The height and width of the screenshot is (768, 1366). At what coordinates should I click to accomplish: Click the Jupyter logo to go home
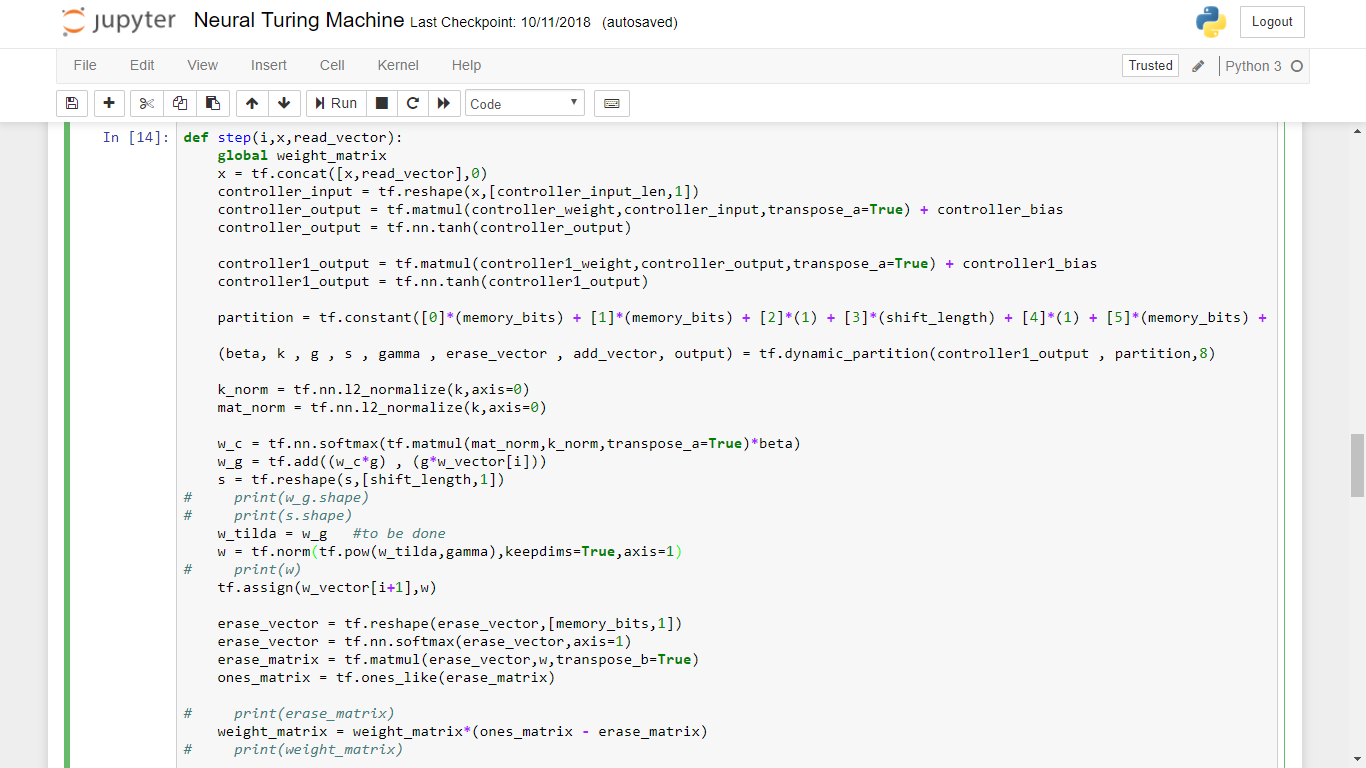[118, 21]
